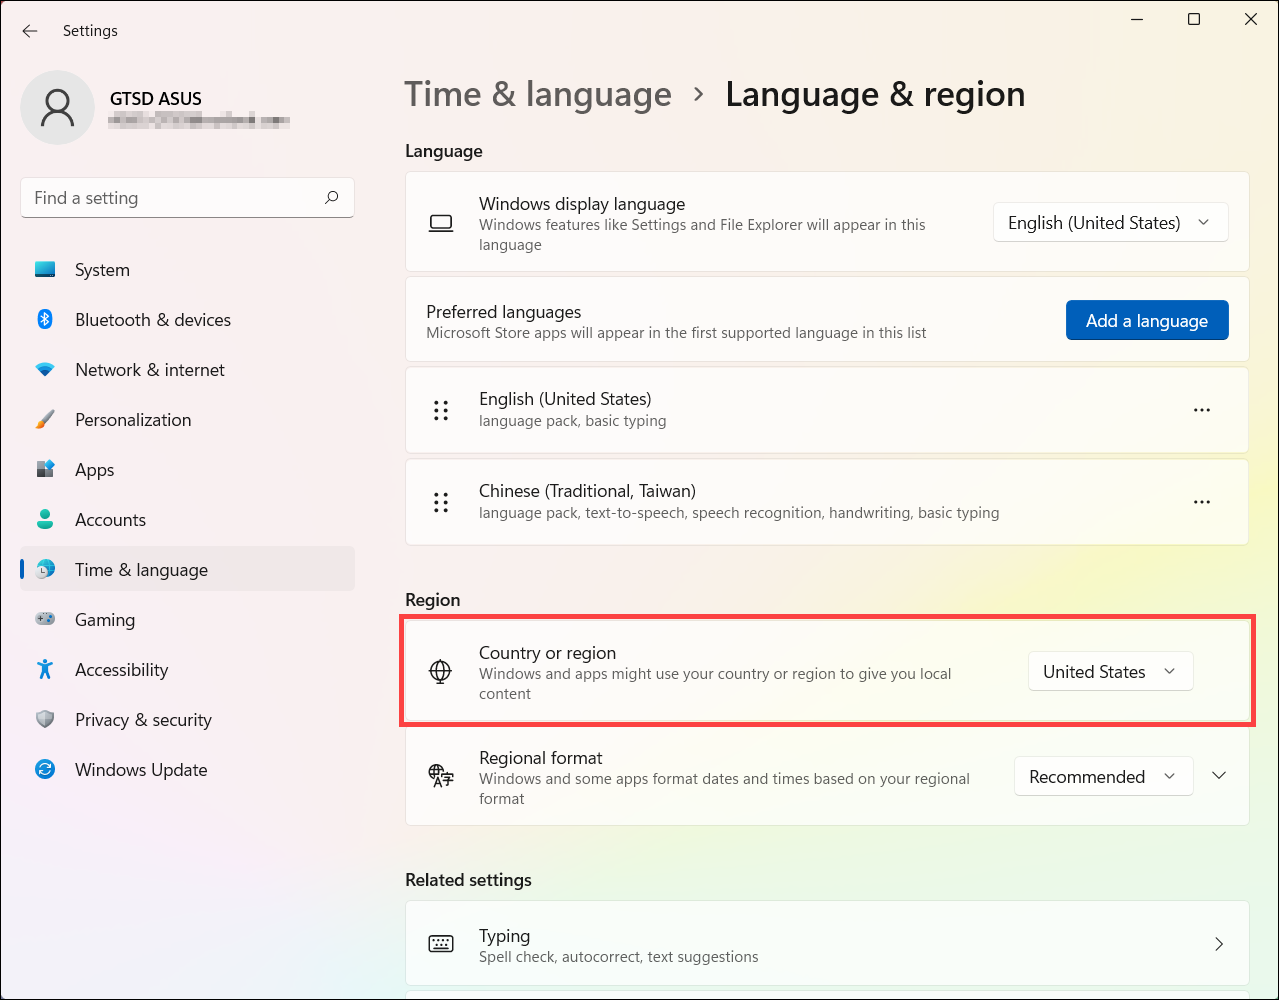Go back with the Settings back arrow
The width and height of the screenshot is (1279, 1000).
30,31
